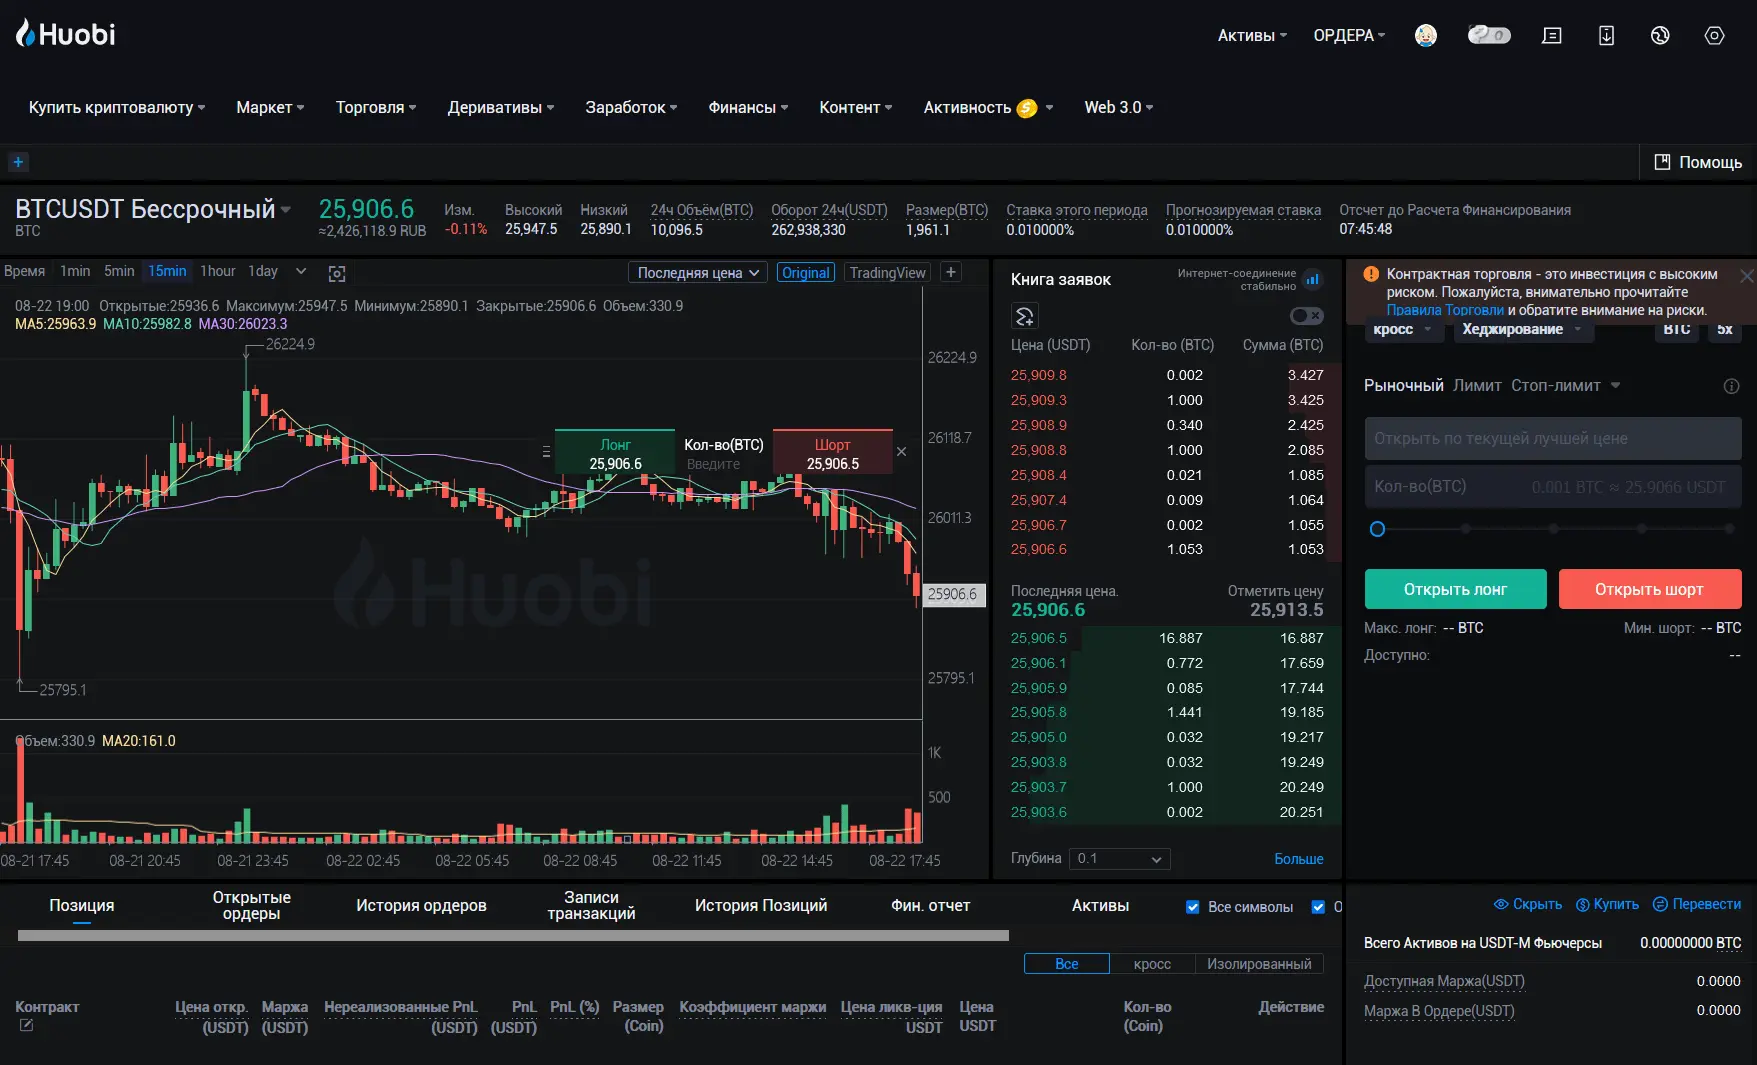The image size is (1757, 1065).
Task: Toggle the header theme switch
Action: tap(1488, 35)
